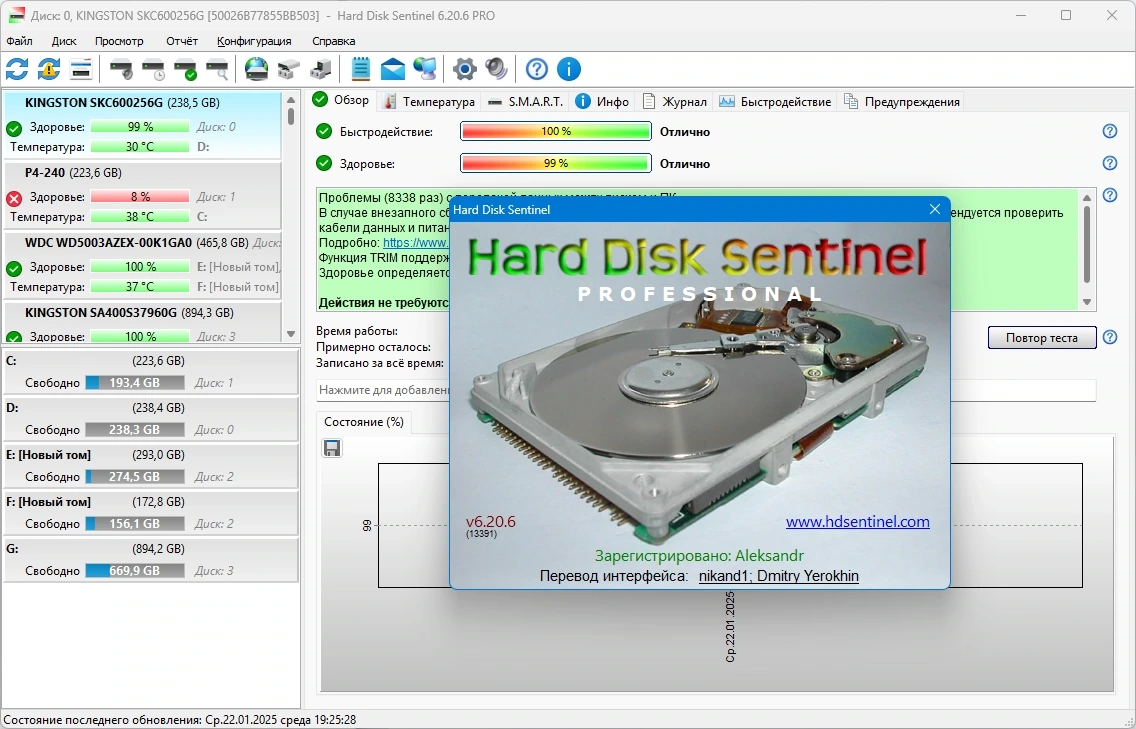Click the F: [Новый том] partition

(151, 513)
